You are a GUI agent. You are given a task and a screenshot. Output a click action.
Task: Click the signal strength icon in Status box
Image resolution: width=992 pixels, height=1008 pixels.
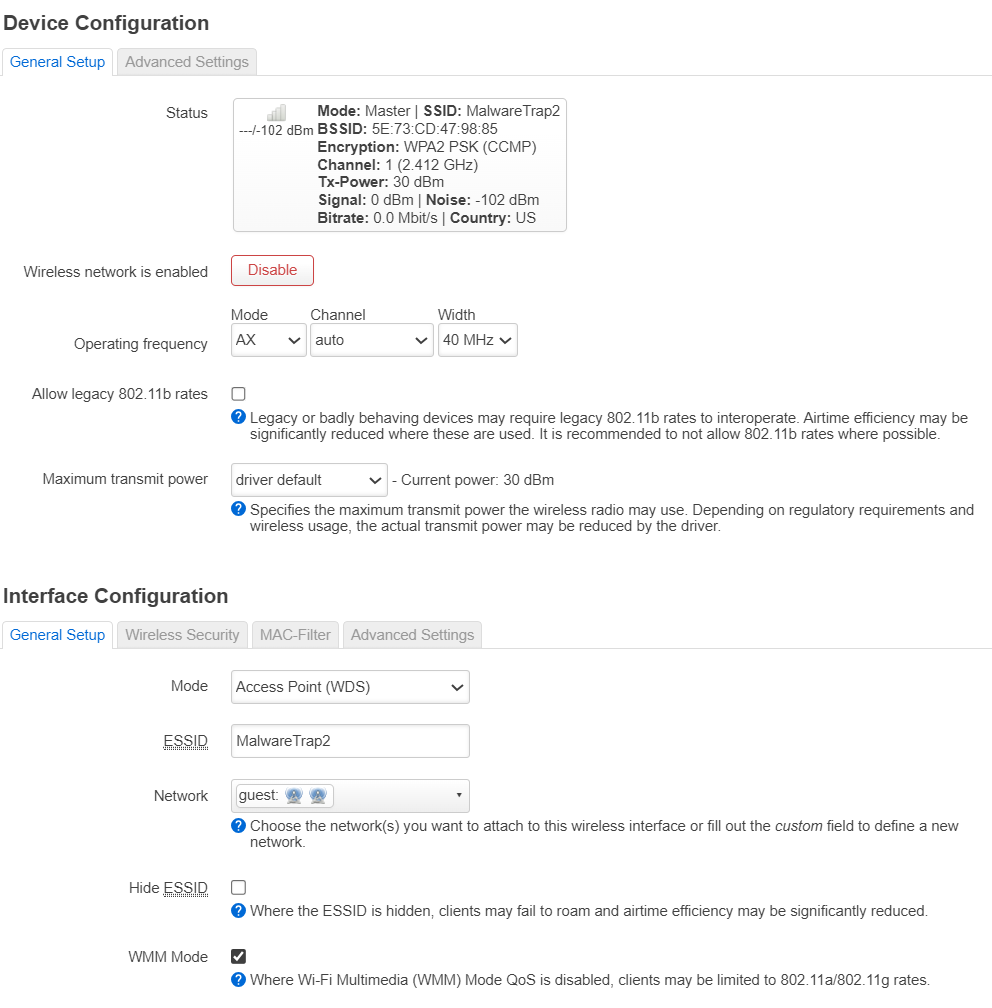(276, 113)
